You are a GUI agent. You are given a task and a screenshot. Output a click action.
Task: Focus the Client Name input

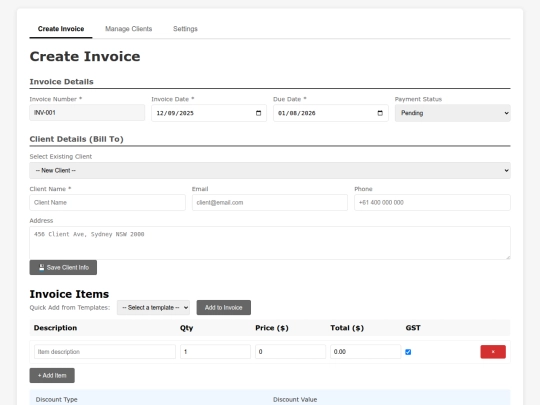(x=107, y=202)
